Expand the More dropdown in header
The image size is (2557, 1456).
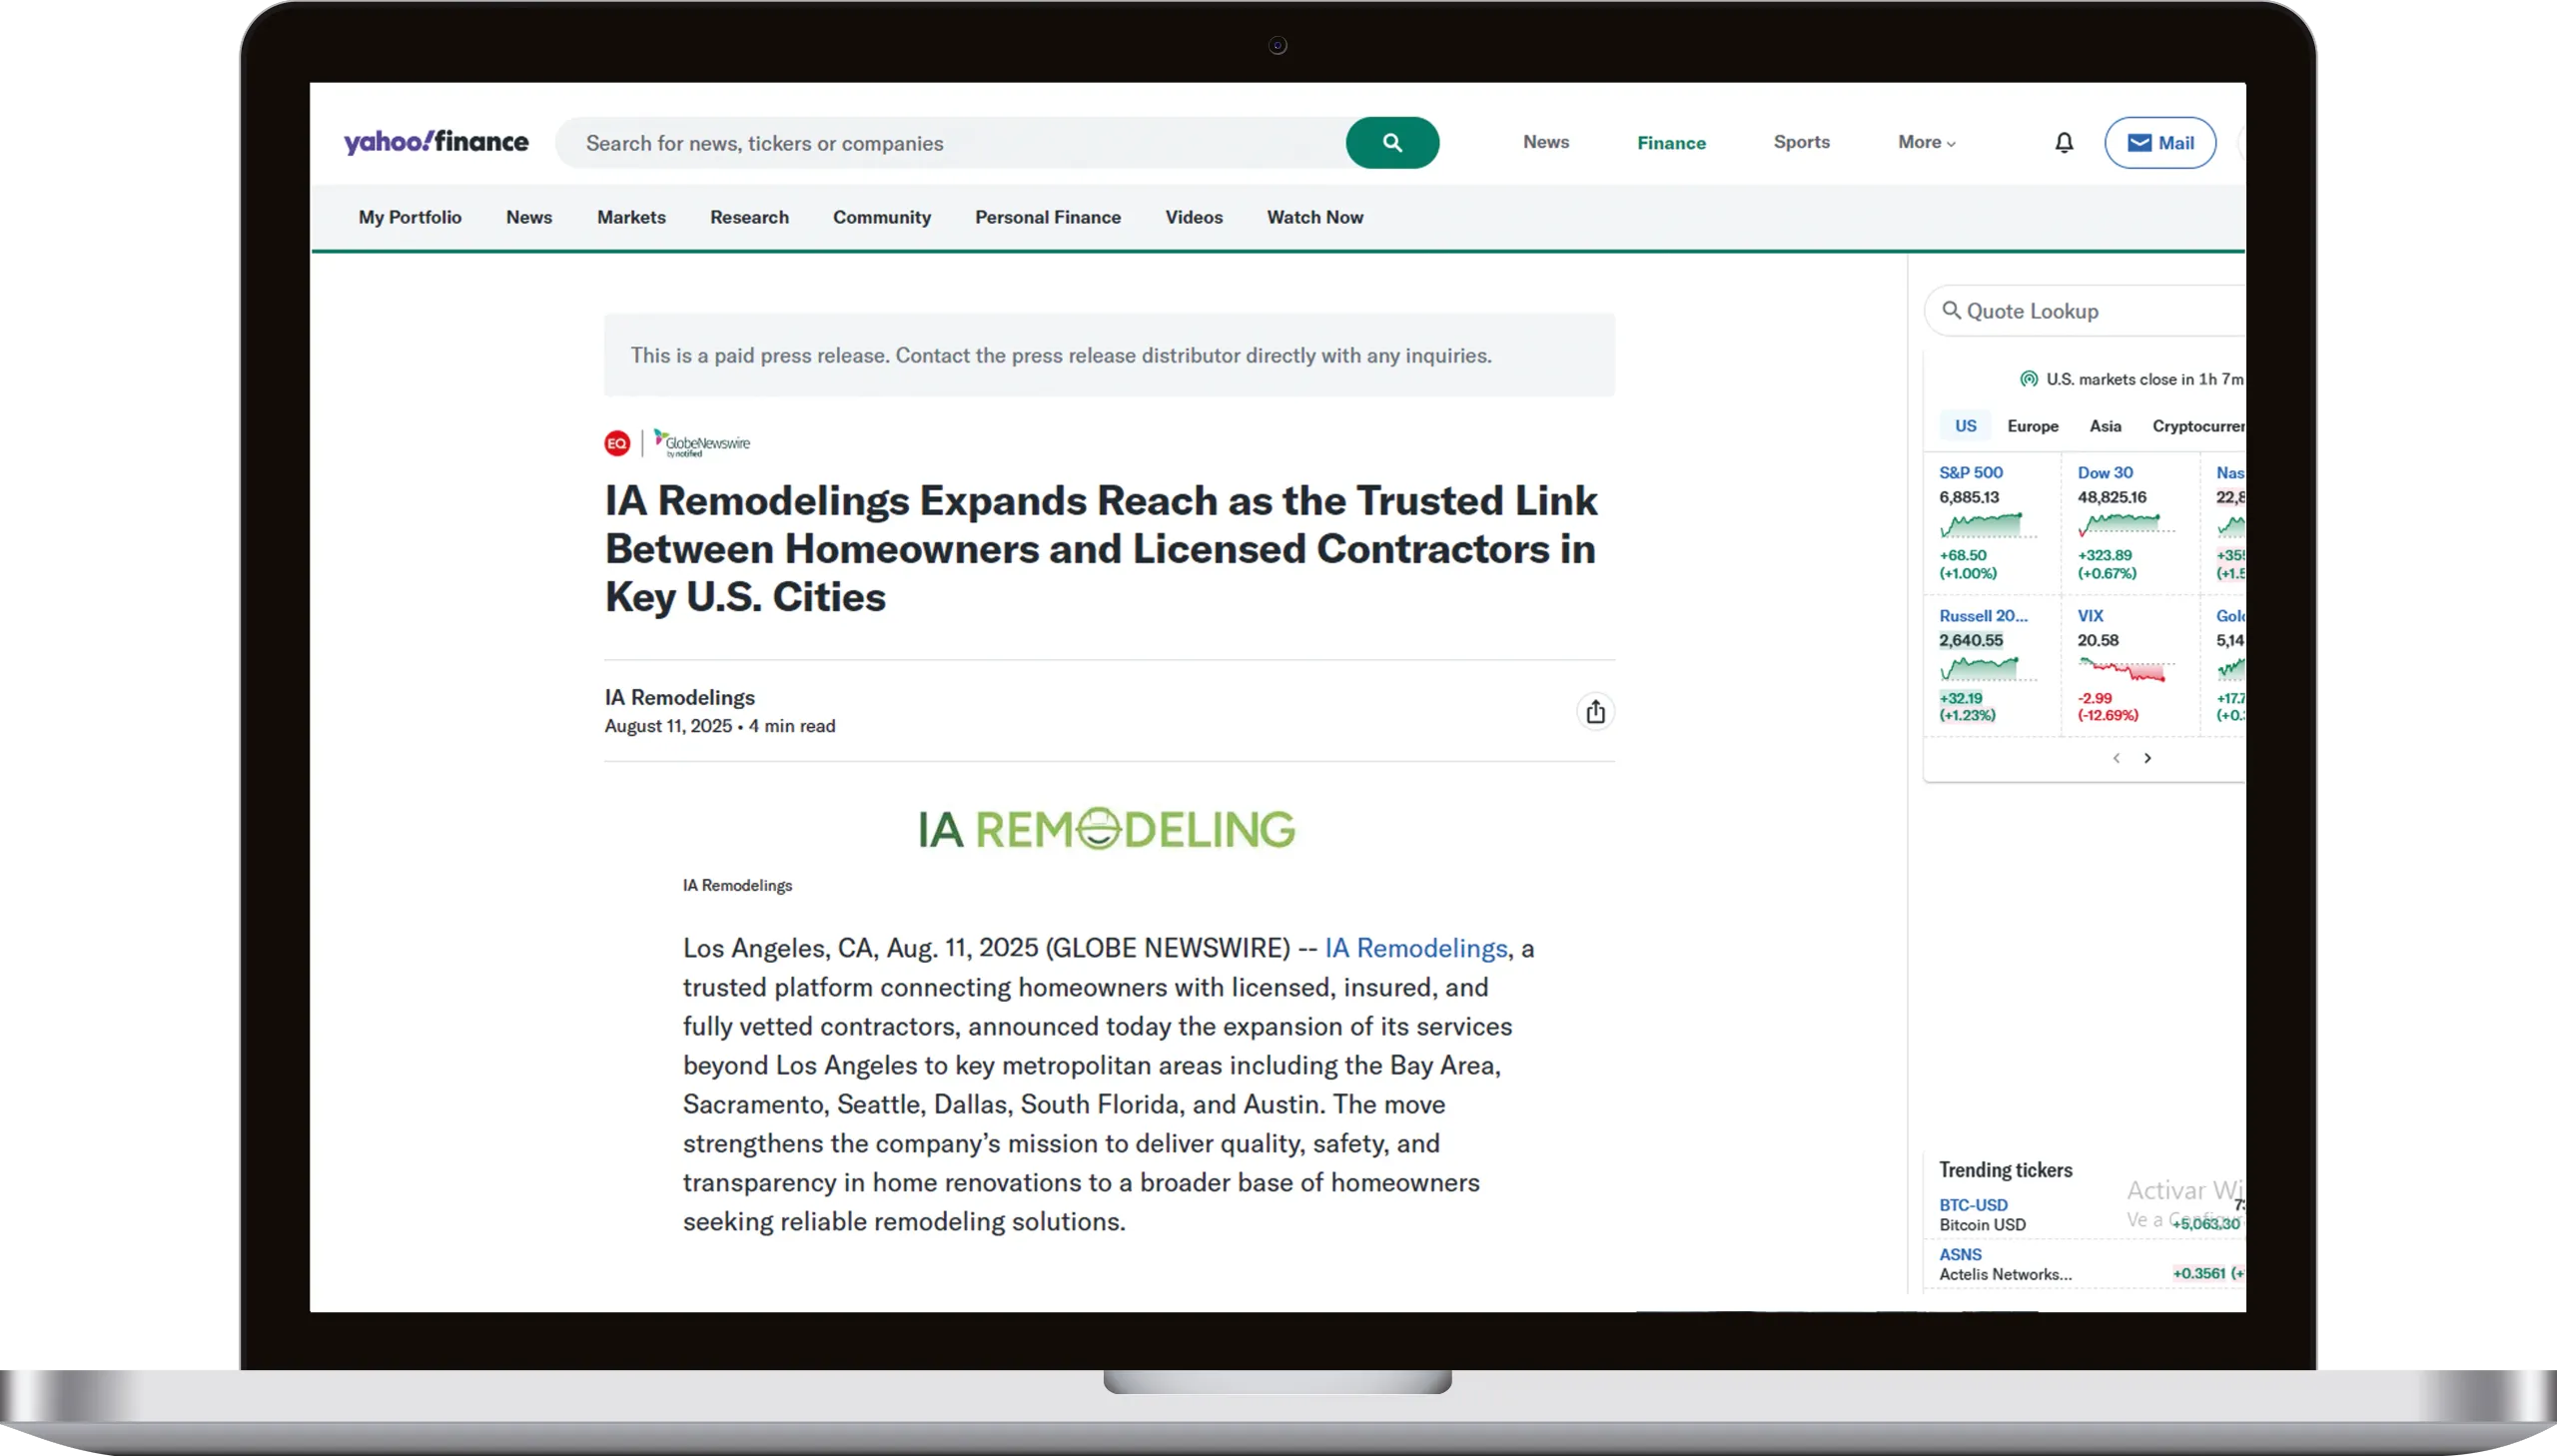(x=1926, y=142)
